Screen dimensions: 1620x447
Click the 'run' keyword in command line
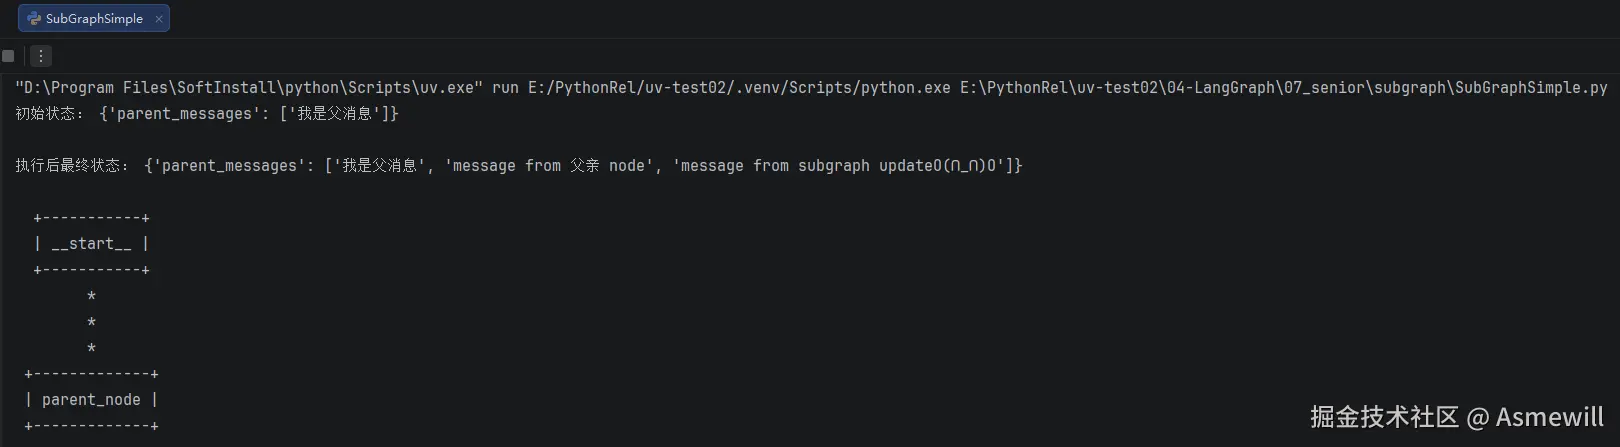coord(505,88)
